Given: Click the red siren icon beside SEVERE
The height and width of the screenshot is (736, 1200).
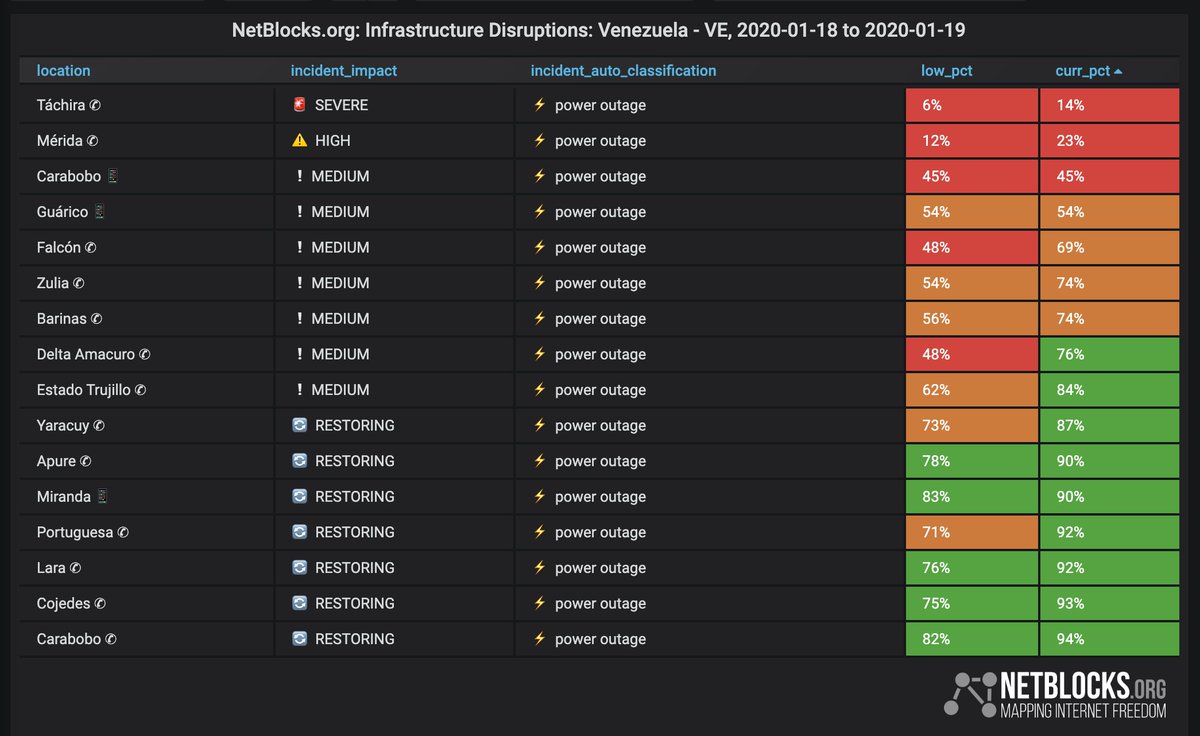Looking at the screenshot, I should [x=299, y=105].
